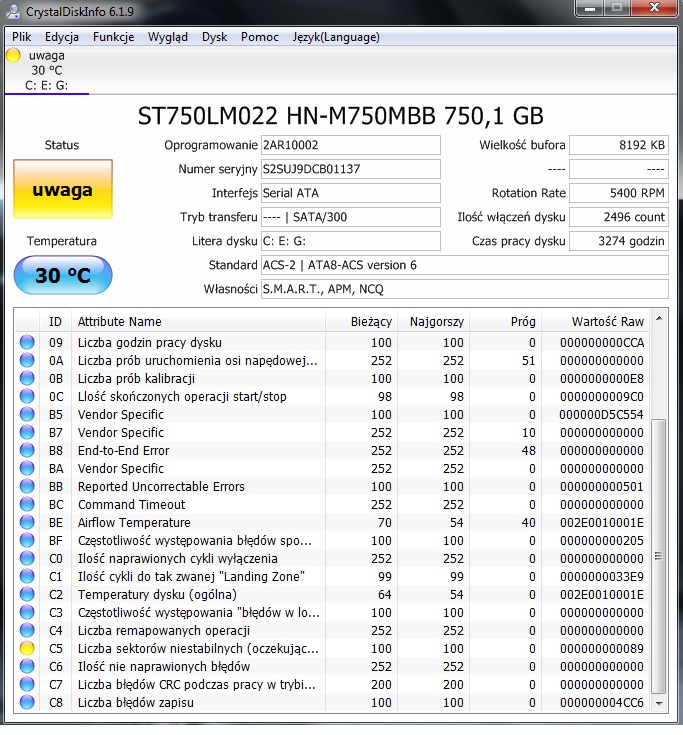Open the Funkcje menu
The width and height of the screenshot is (683, 735).
pos(113,37)
